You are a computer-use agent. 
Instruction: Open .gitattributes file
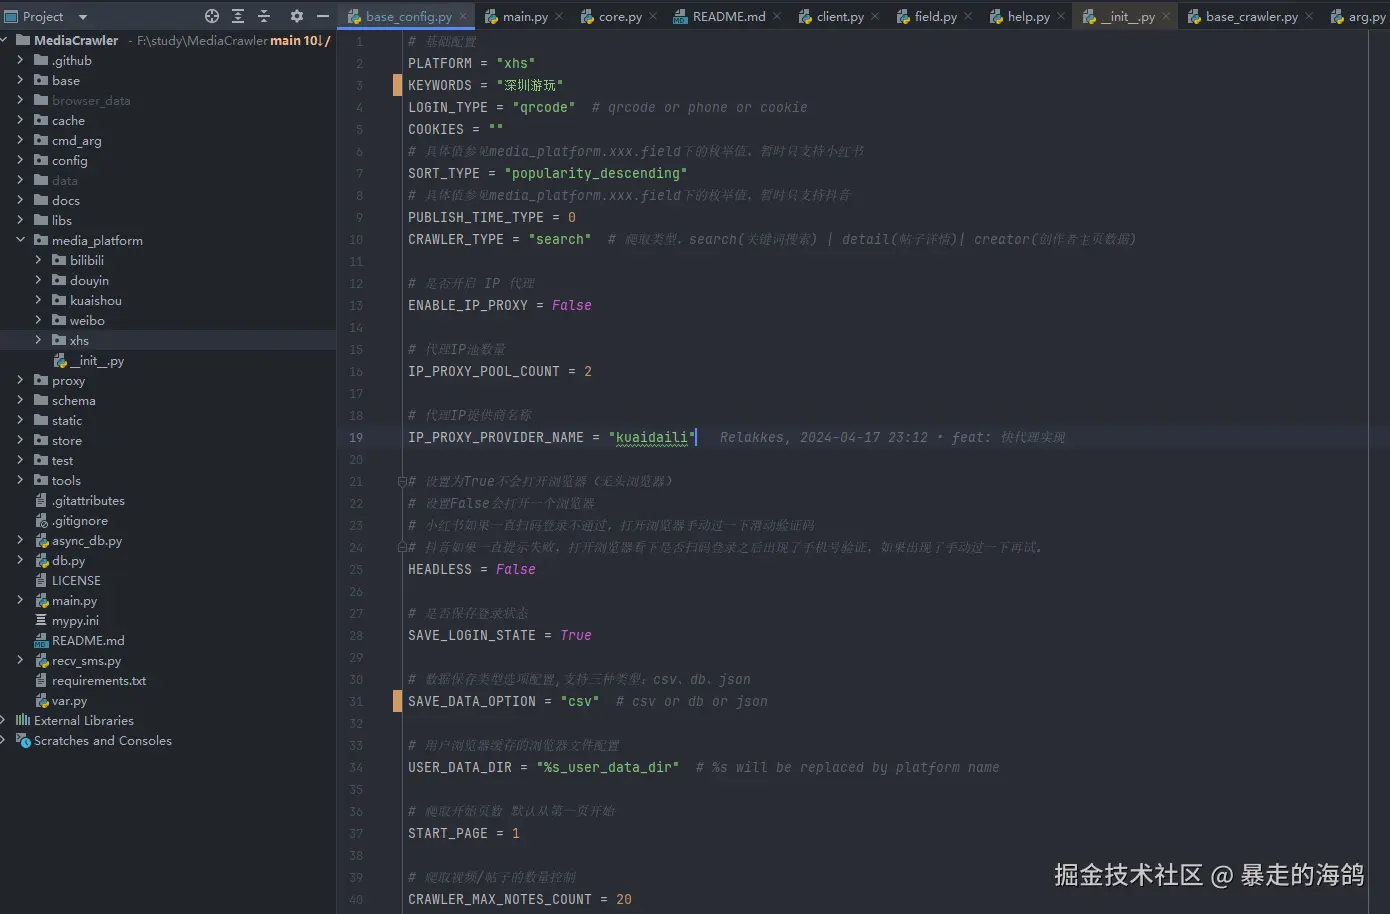coord(88,500)
